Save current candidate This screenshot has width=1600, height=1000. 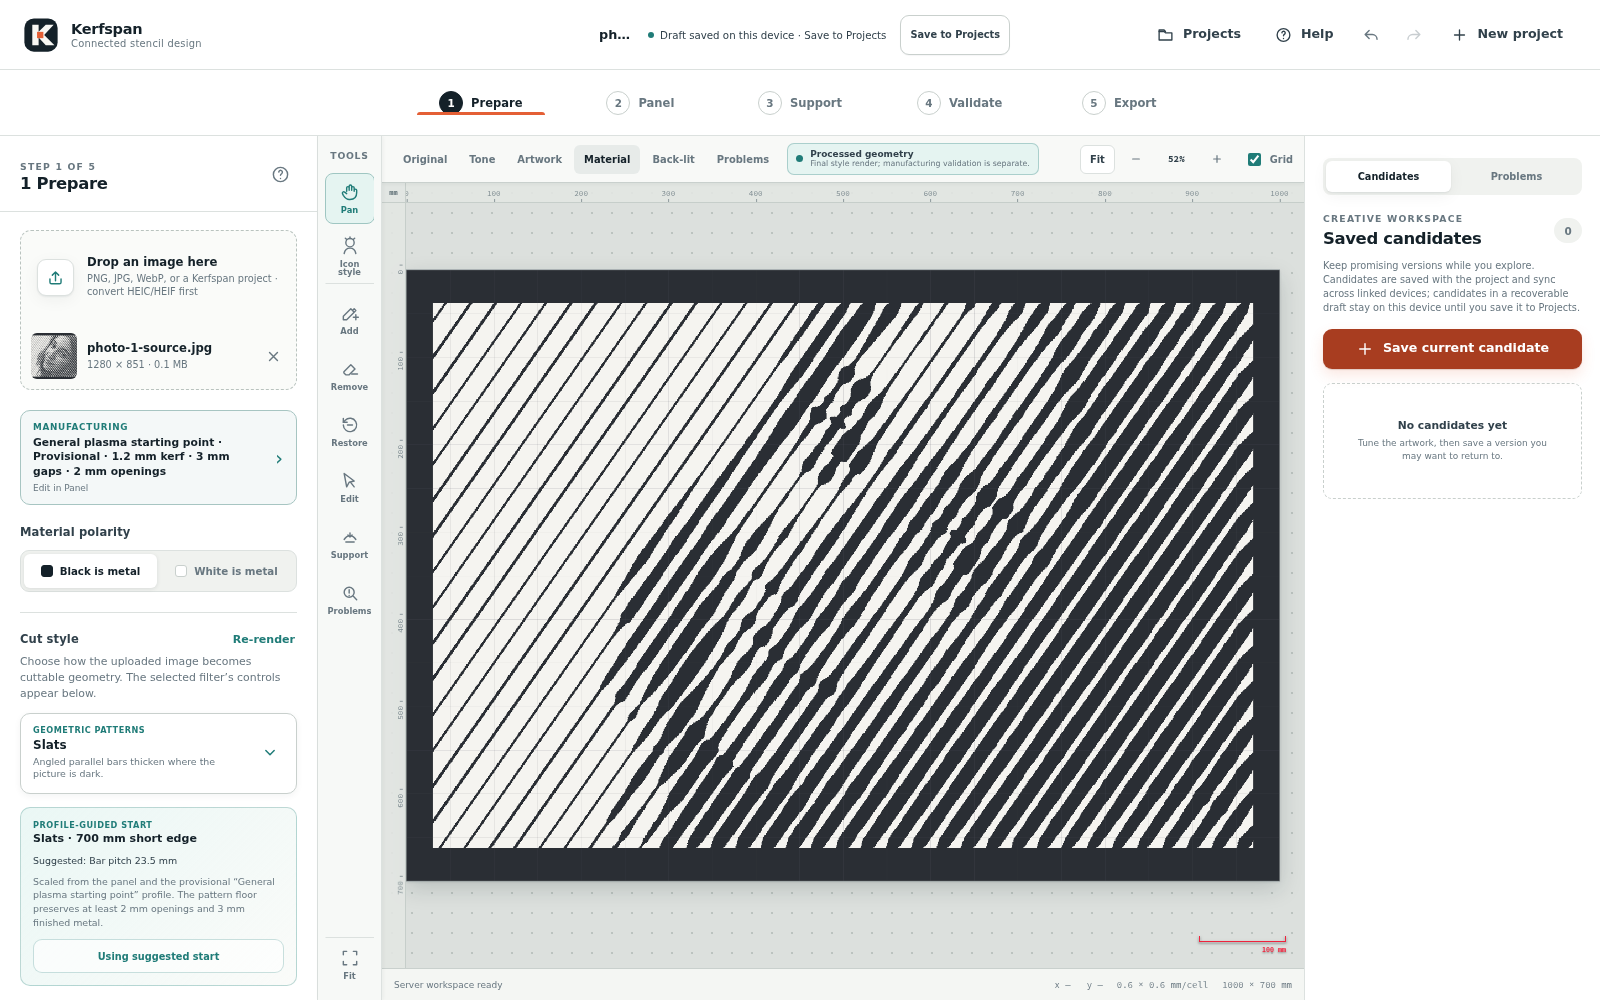click(x=1452, y=349)
